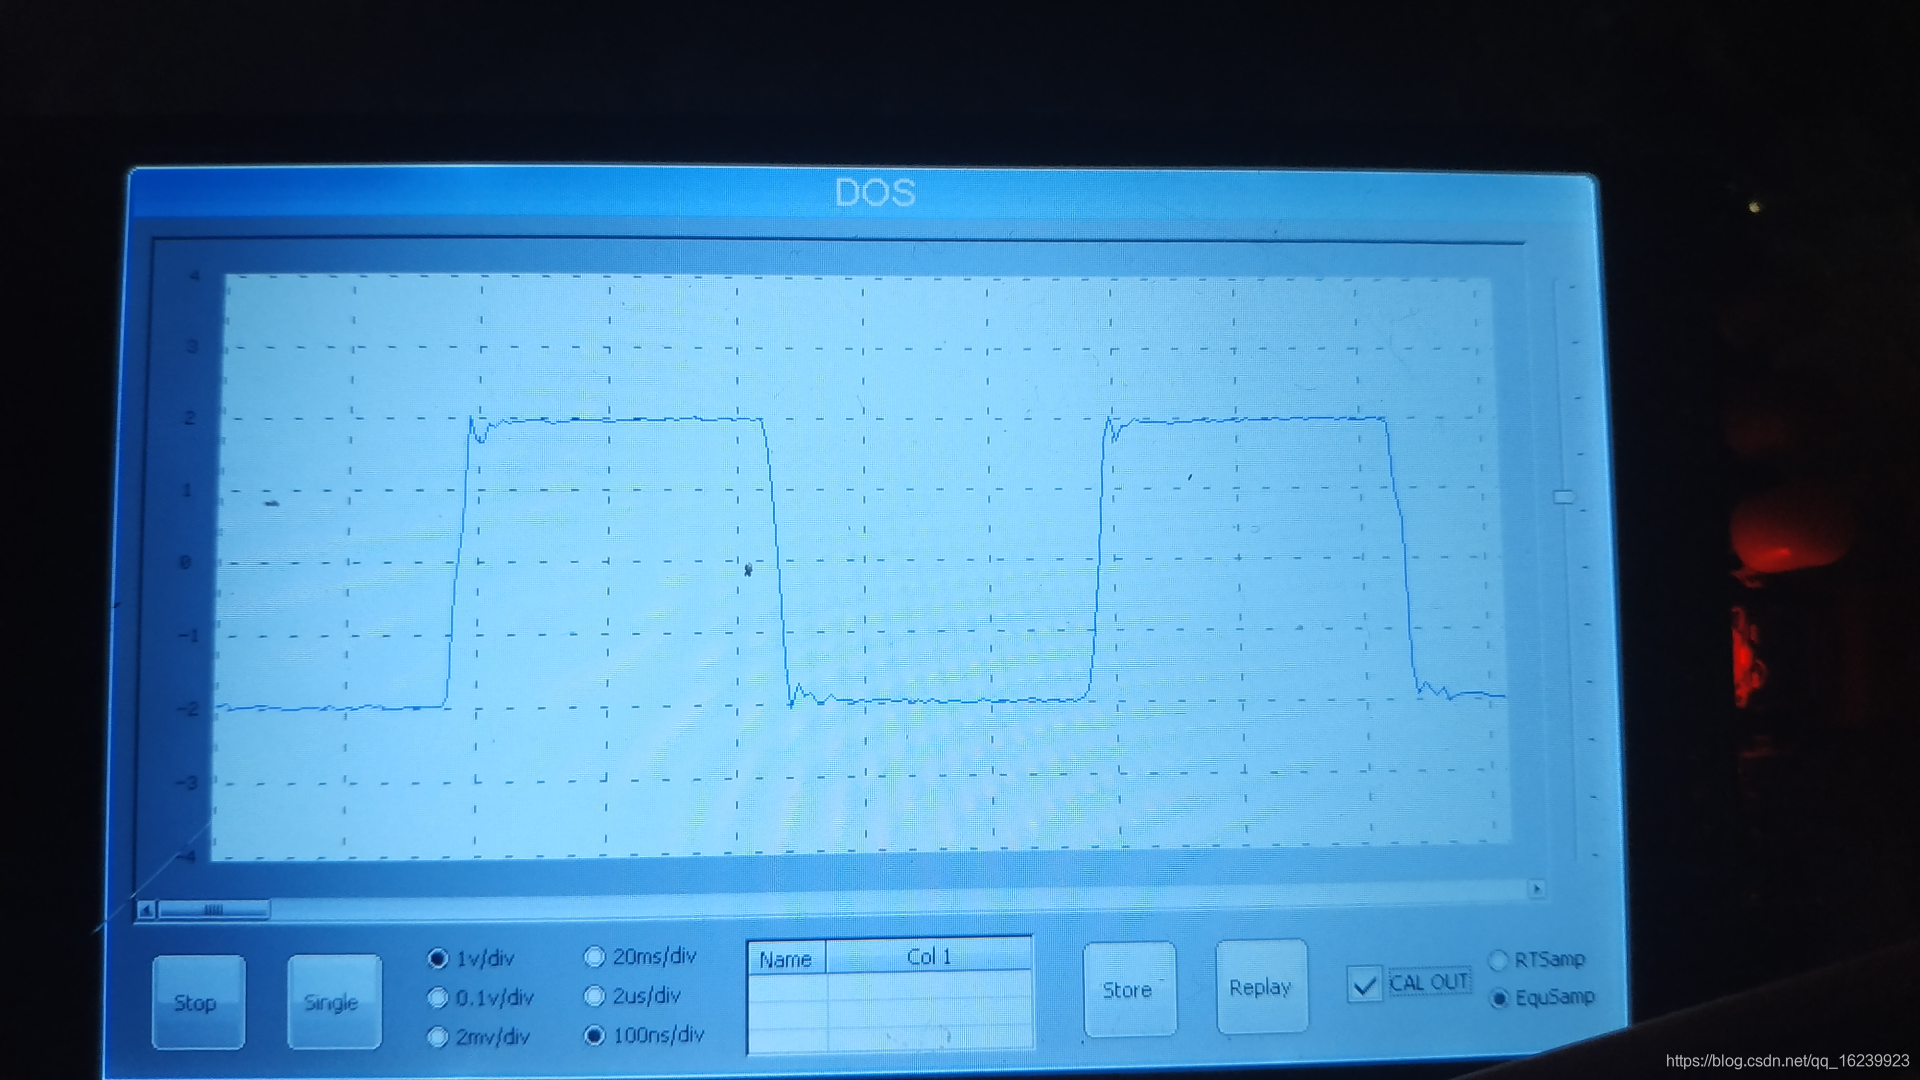Click the vertical position slider handle
Screen dimensions: 1920x1080
tap(1563, 497)
